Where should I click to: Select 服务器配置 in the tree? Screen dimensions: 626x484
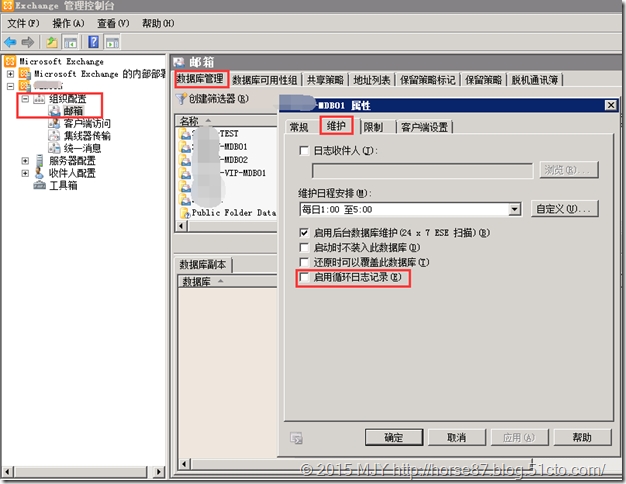[72, 161]
